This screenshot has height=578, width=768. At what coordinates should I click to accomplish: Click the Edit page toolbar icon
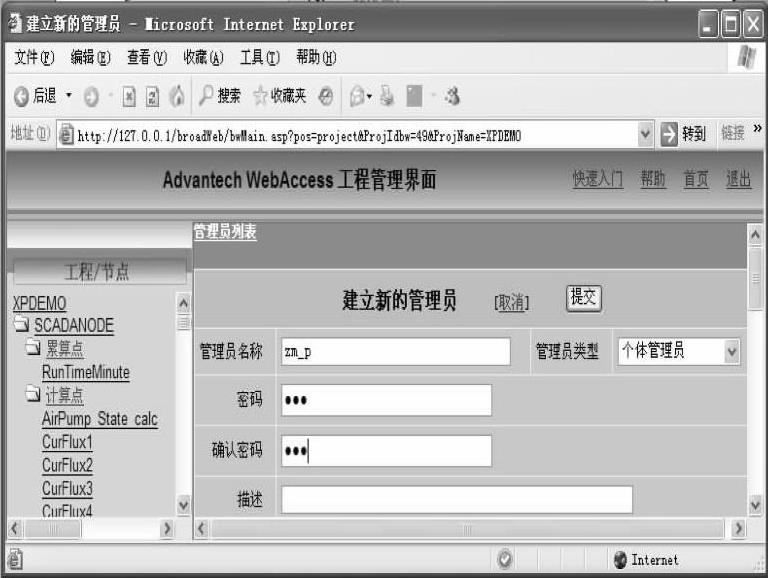(x=414, y=96)
